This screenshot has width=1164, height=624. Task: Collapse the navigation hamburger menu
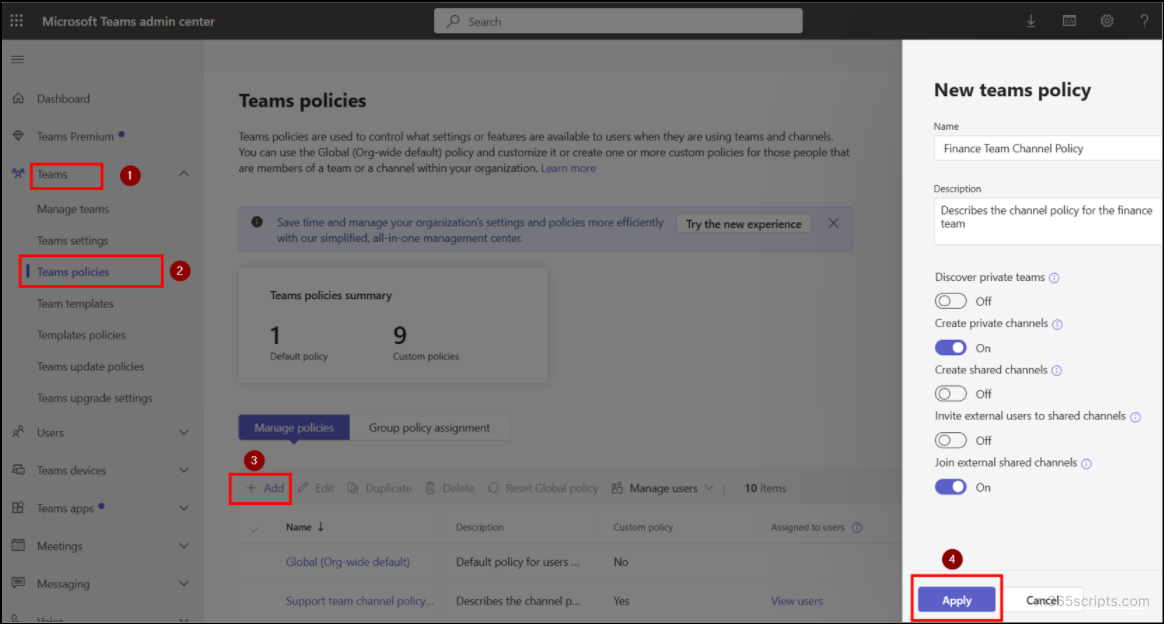coord(18,59)
